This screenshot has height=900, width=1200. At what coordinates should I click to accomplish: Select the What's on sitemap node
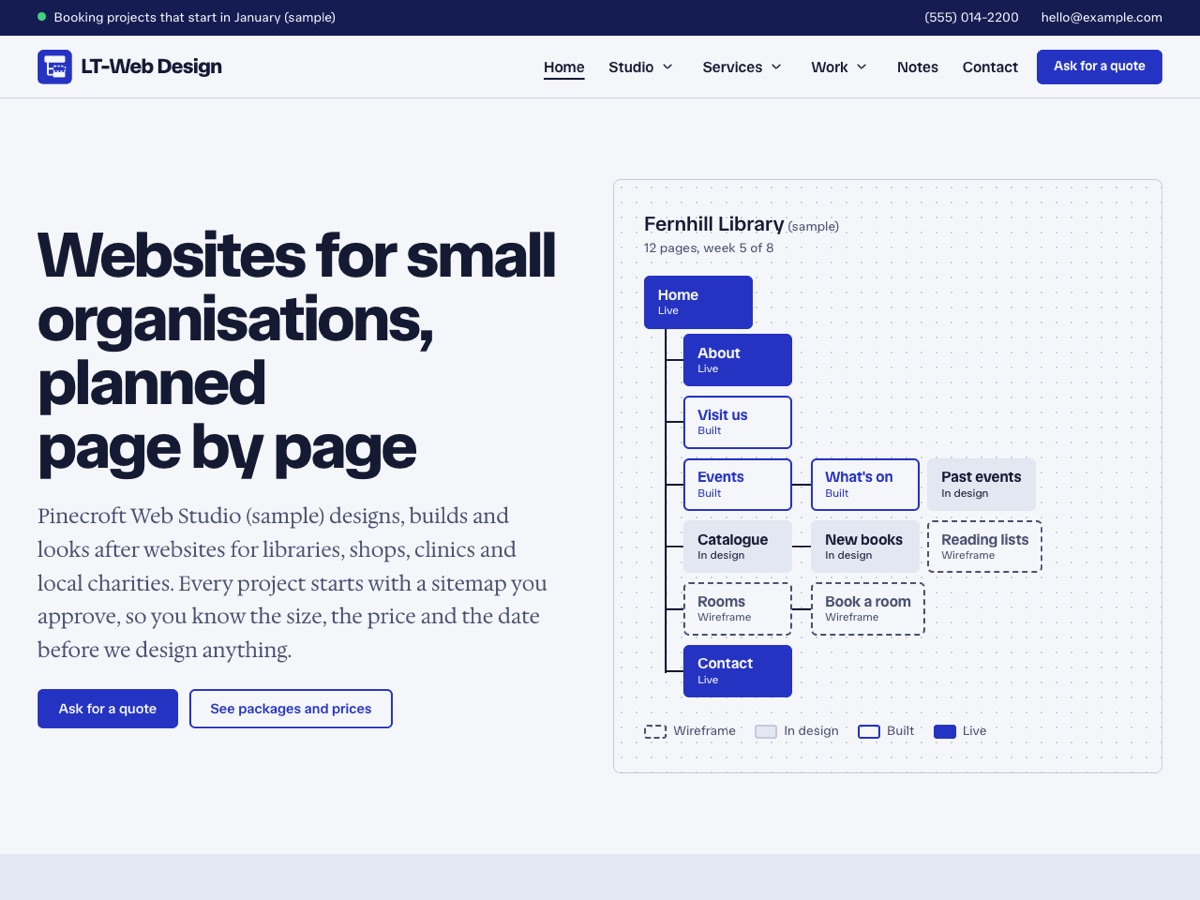pyautogui.click(x=865, y=484)
